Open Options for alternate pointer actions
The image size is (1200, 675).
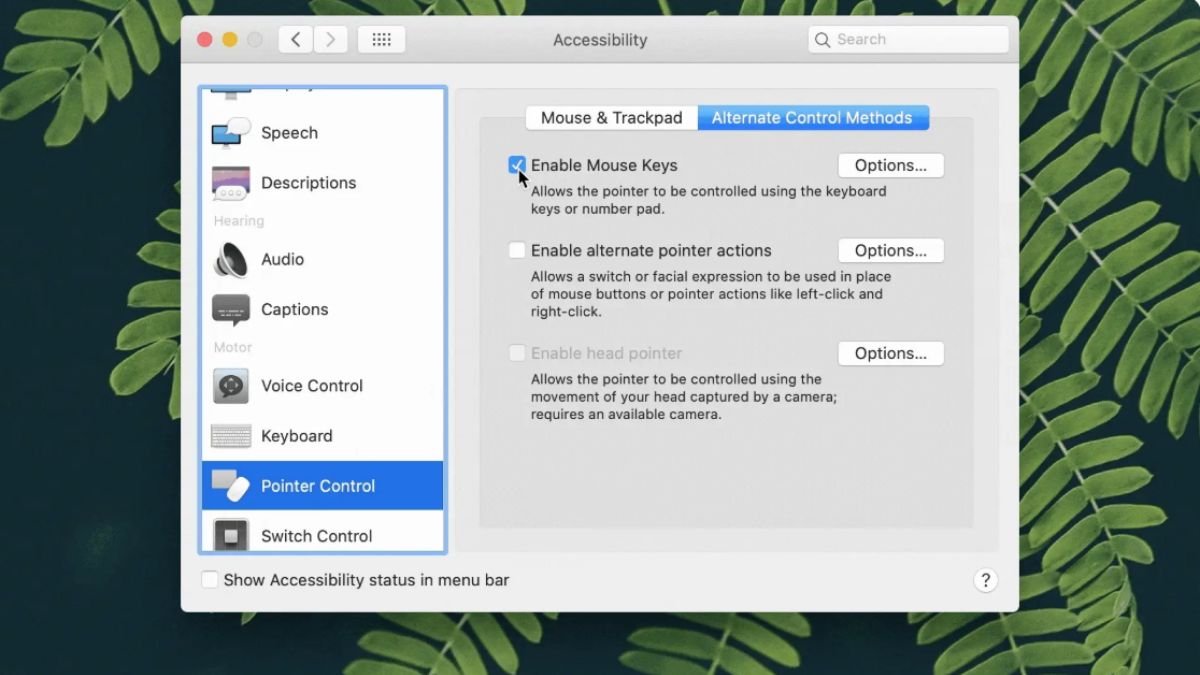coord(890,250)
